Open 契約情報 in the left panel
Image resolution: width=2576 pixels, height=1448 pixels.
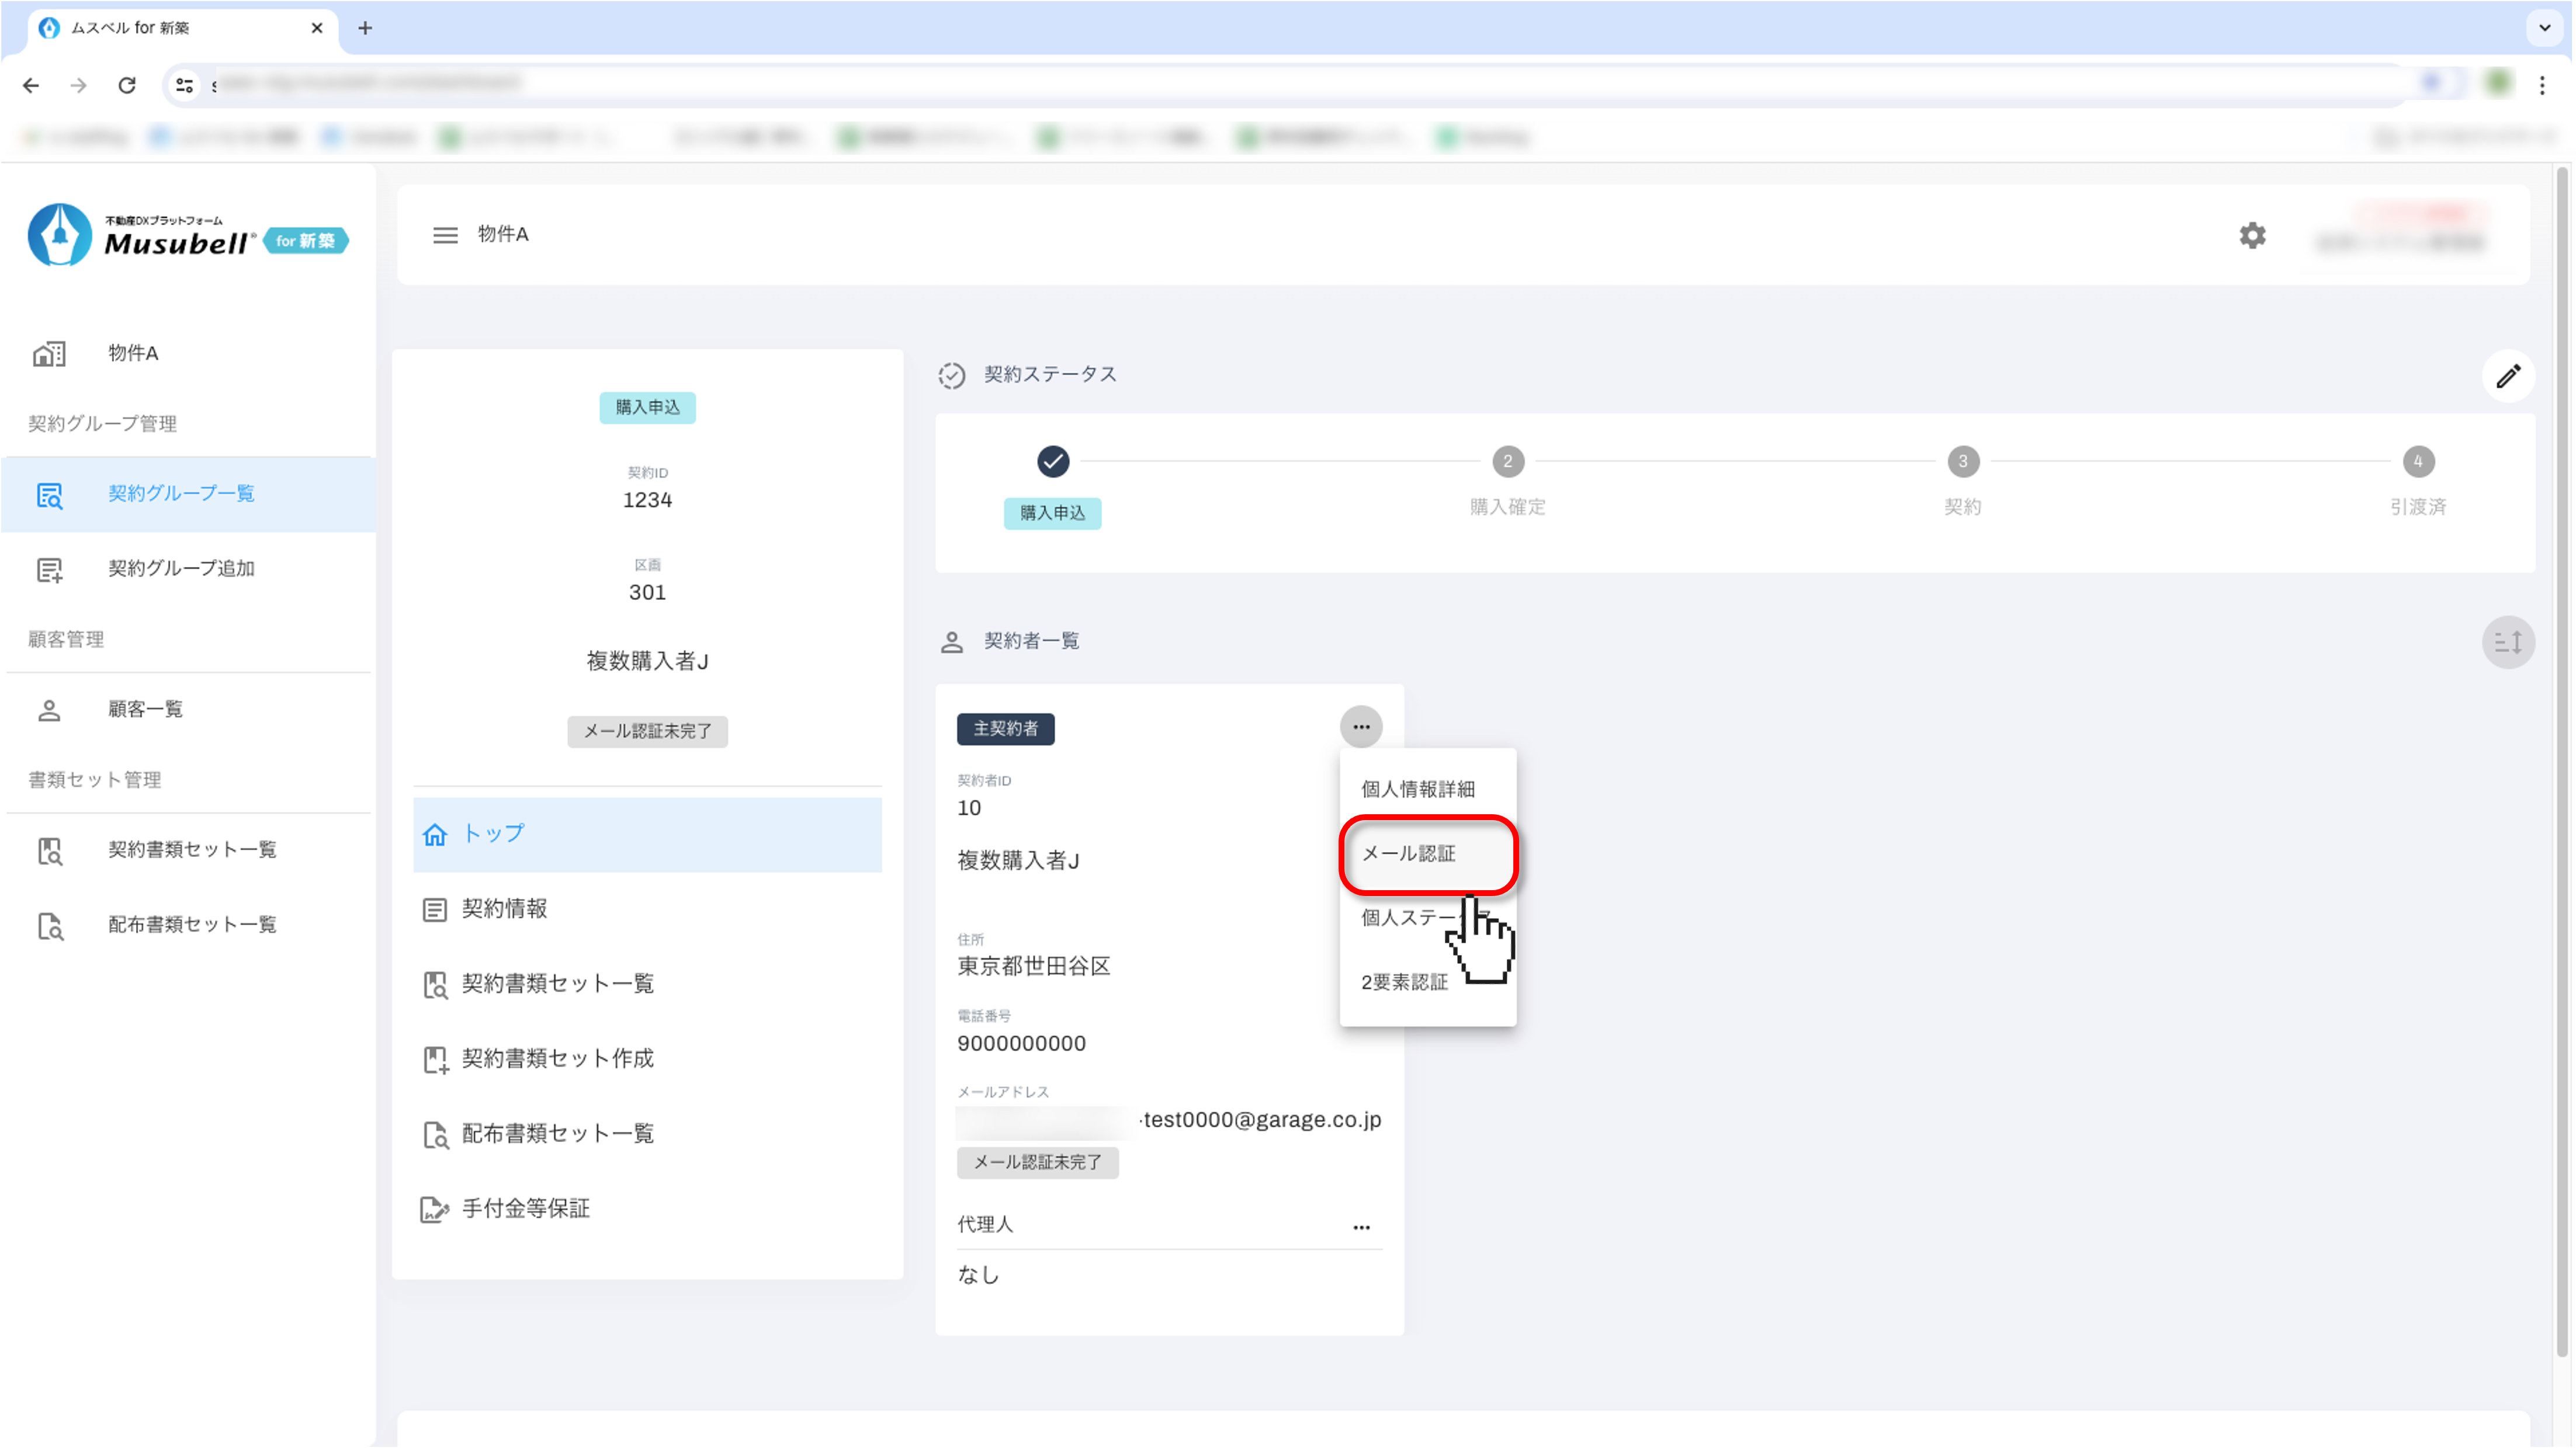pyautogui.click(x=504, y=909)
